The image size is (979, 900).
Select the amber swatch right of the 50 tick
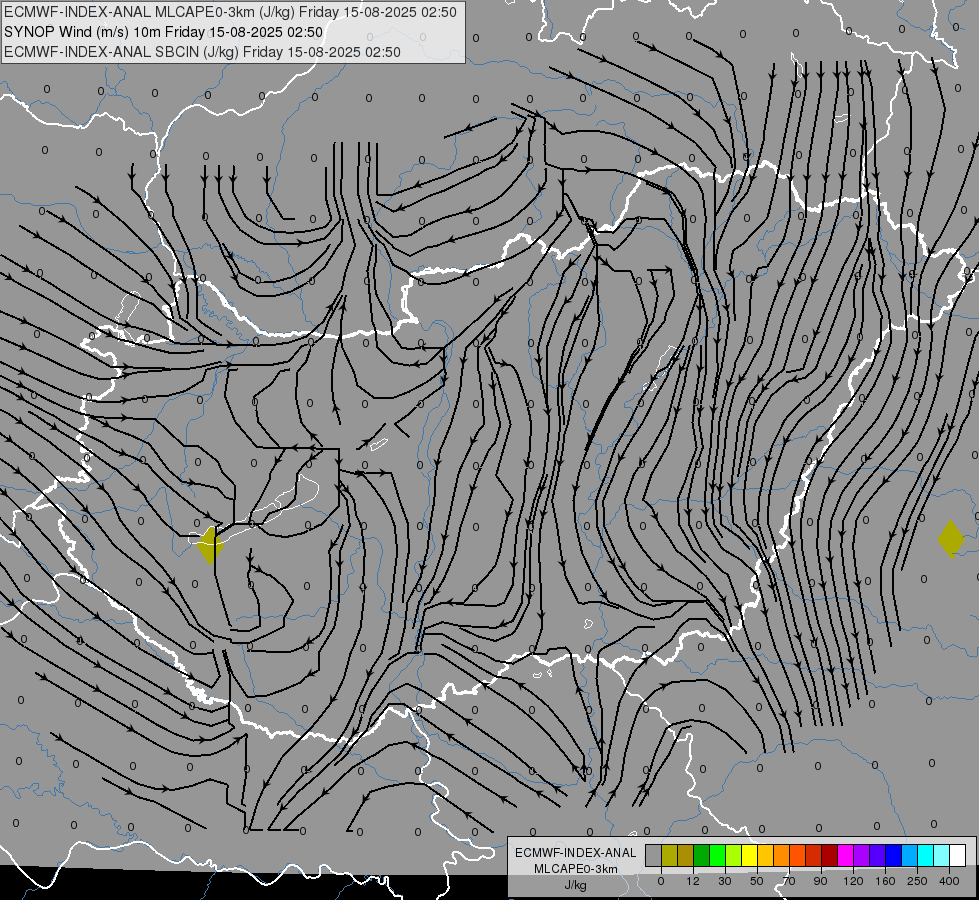(765, 855)
